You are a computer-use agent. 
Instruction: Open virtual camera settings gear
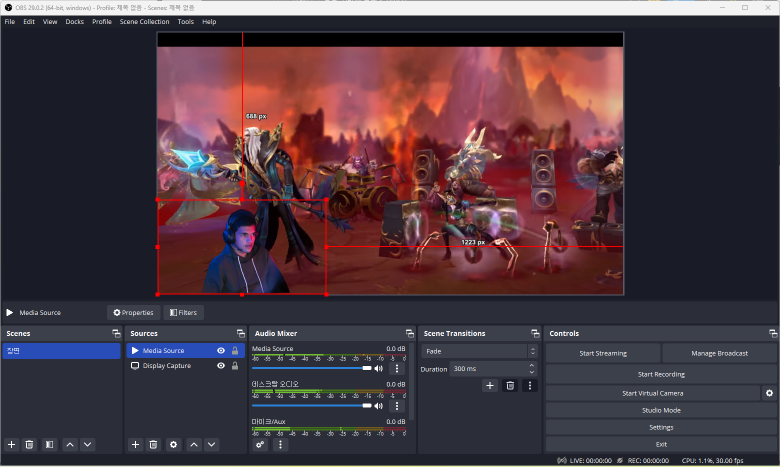click(770, 393)
